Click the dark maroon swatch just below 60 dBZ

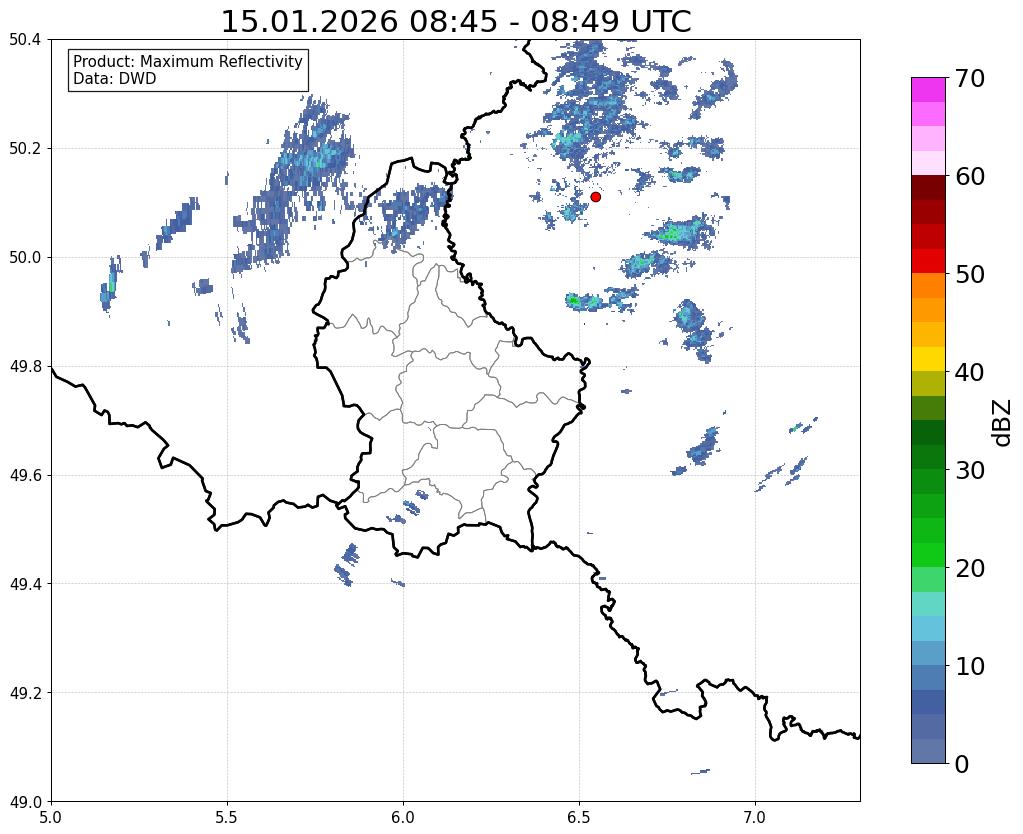point(928,187)
